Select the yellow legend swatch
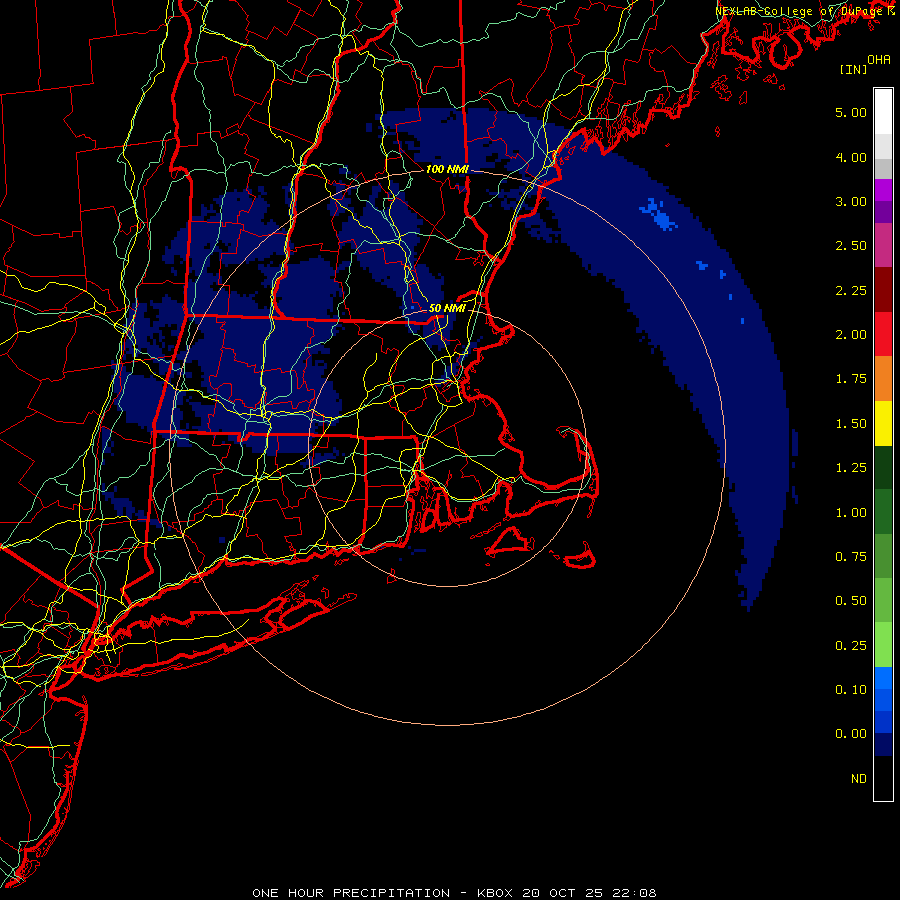This screenshot has height=900, width=900. tap(883, 423)
